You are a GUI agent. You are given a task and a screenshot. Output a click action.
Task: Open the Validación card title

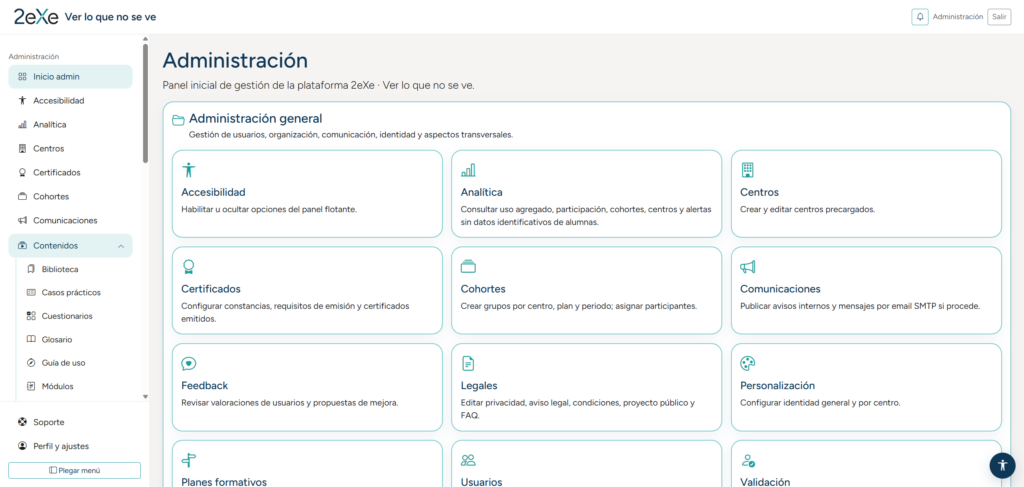pyautogui.click(x=765, y=482)
